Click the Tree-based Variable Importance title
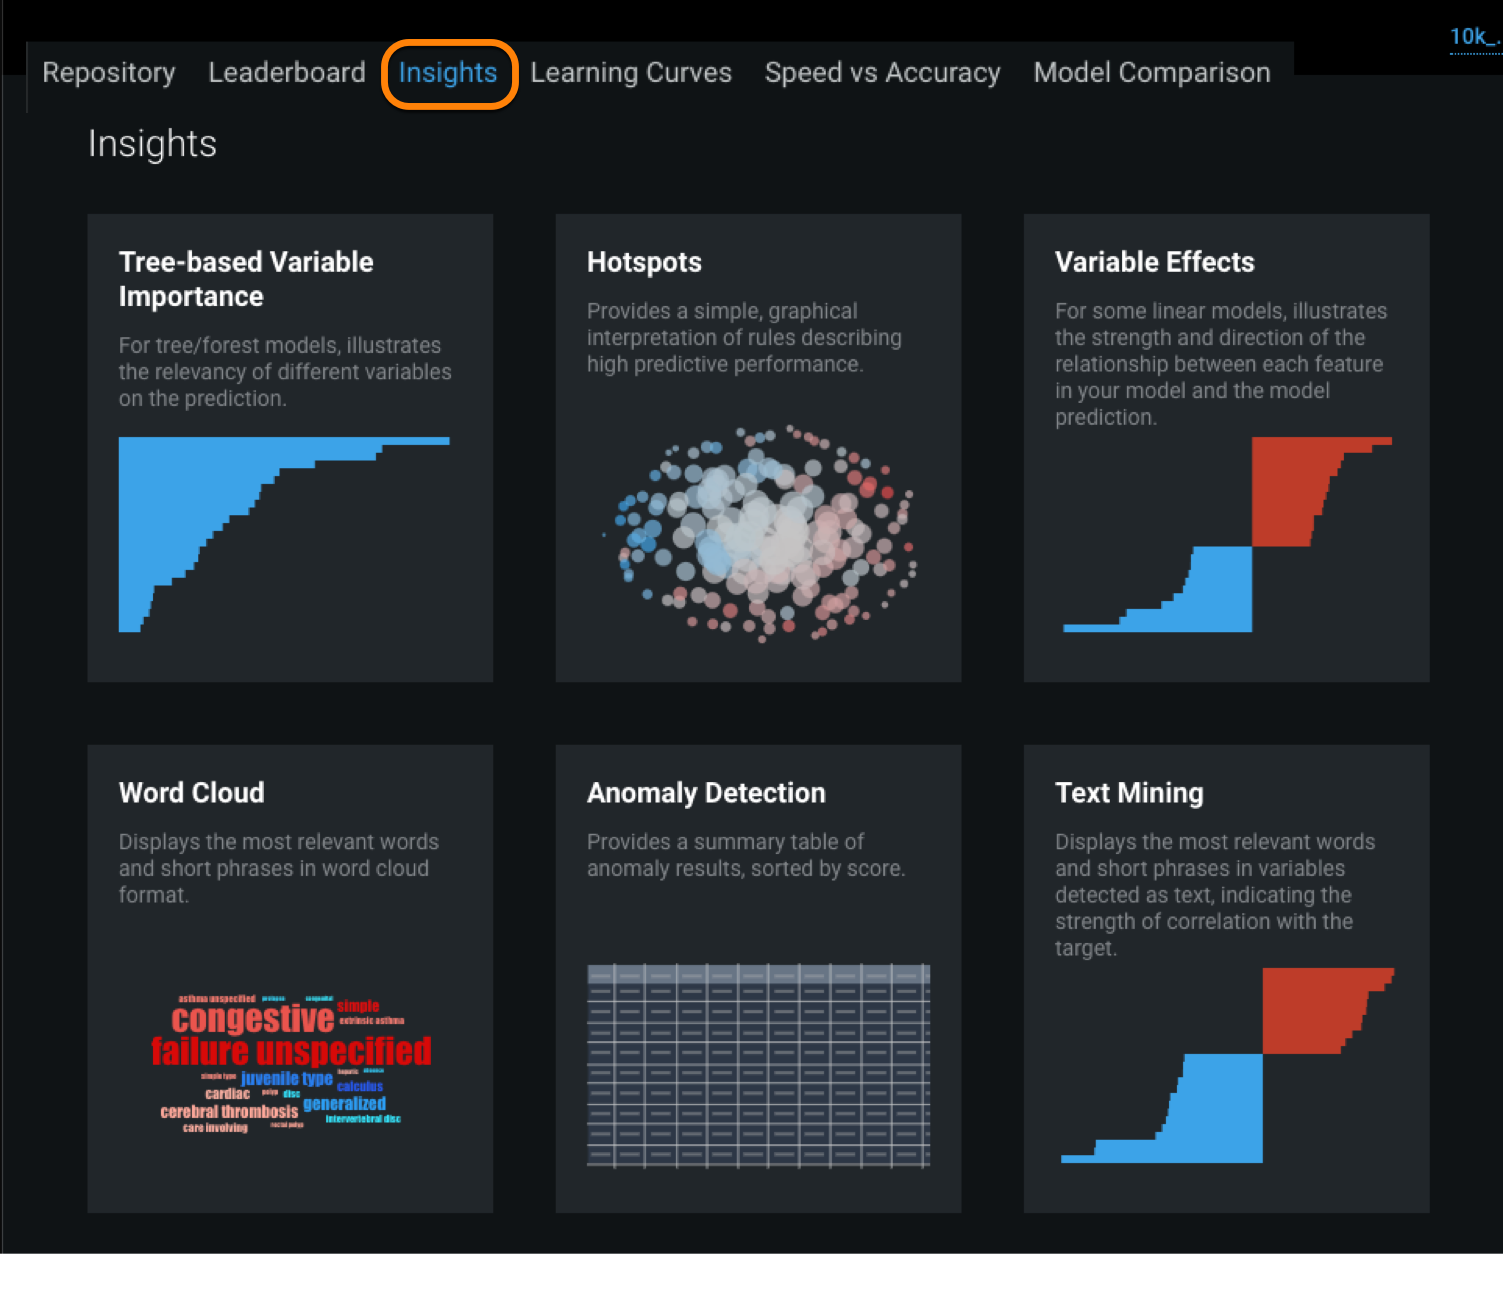1503x1294 pixels. click(x=246, y=279)
